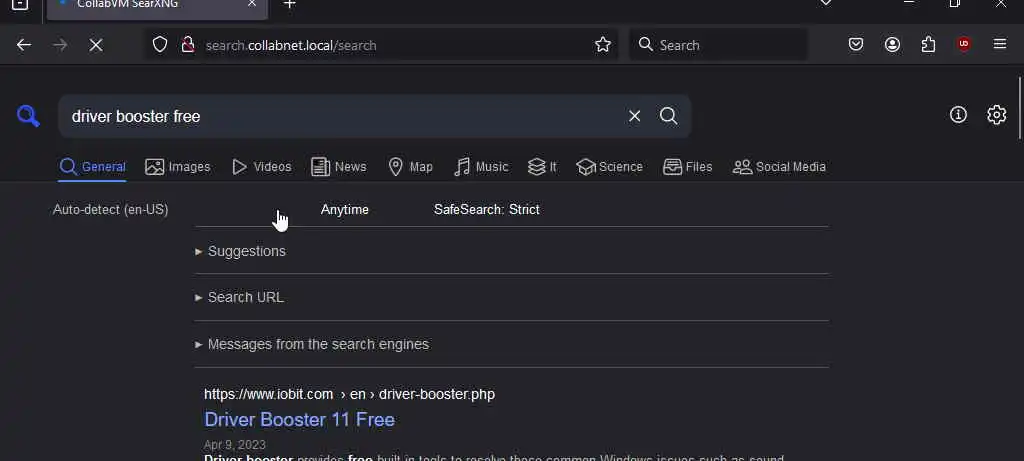Open the Anytime time range dropdown
1024x461 pixels.
pyautogui.click(x=344, y=210)
